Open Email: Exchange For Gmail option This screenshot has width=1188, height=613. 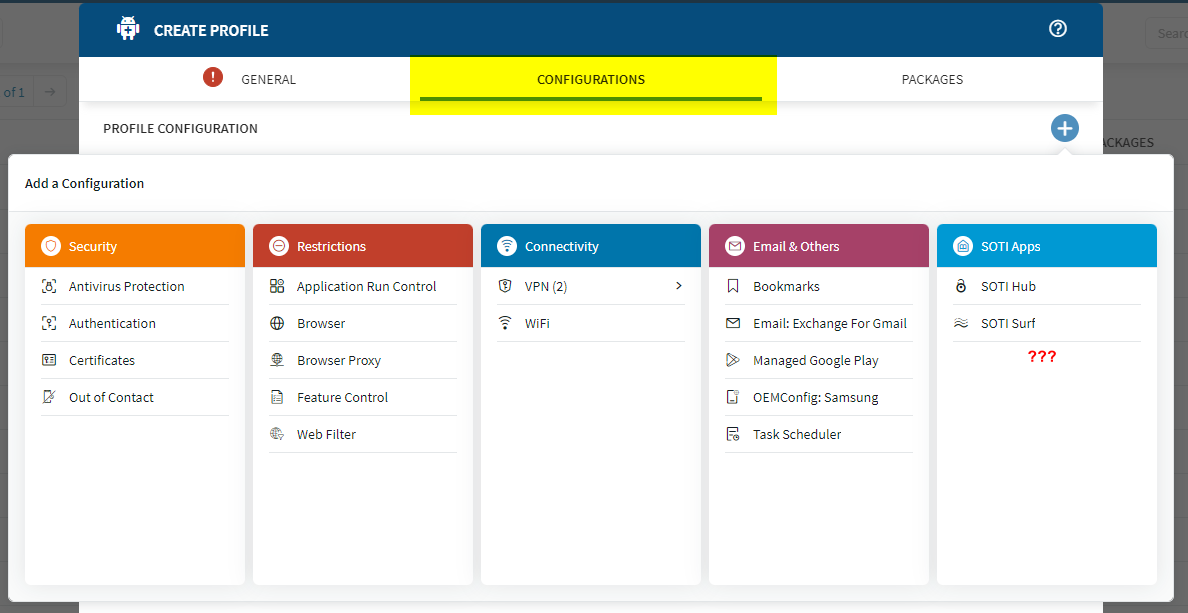pyautogui.click(x=829, y=323)
